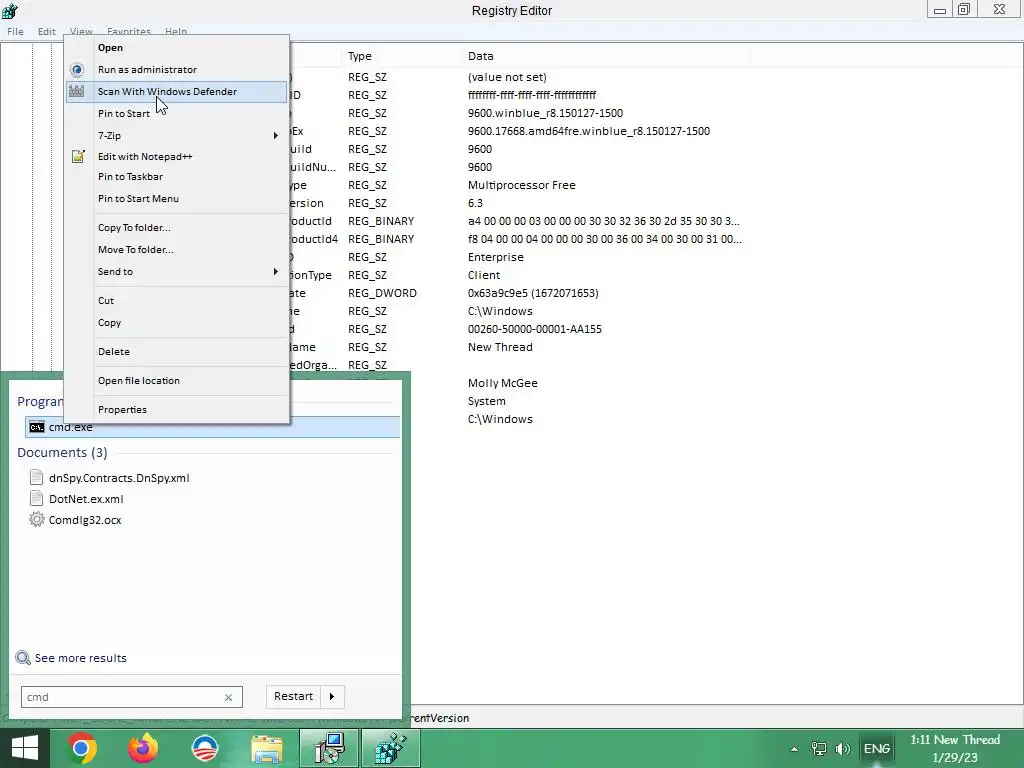Click the Notepad++ icon in context menu
Image resolution: width=1024 pixels, height=768 pixels.
pyautogui.click(x=78, y=156)
